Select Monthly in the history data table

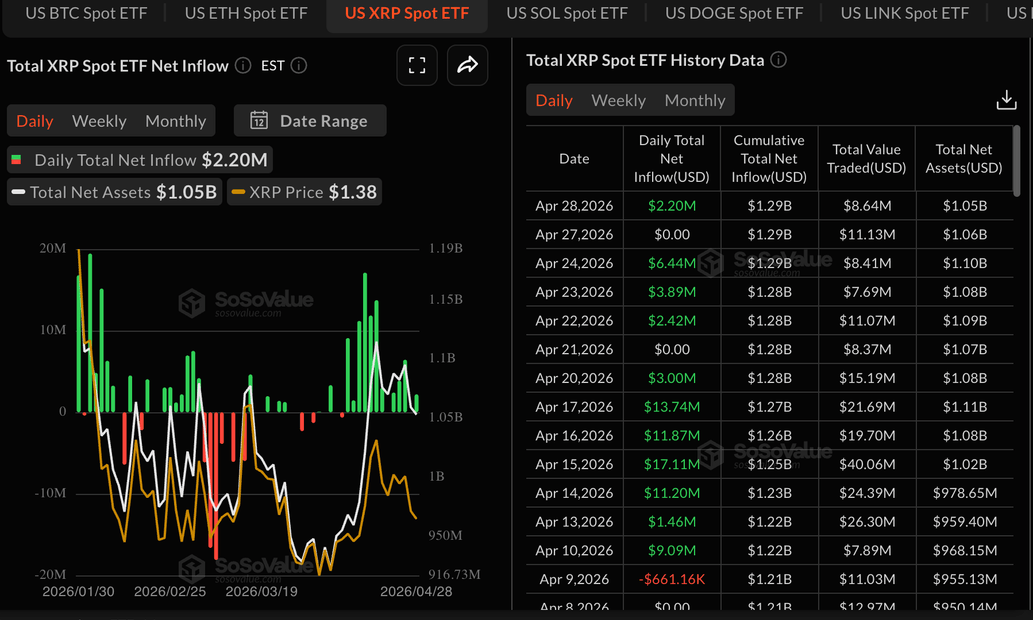click(x=694, y=100)
